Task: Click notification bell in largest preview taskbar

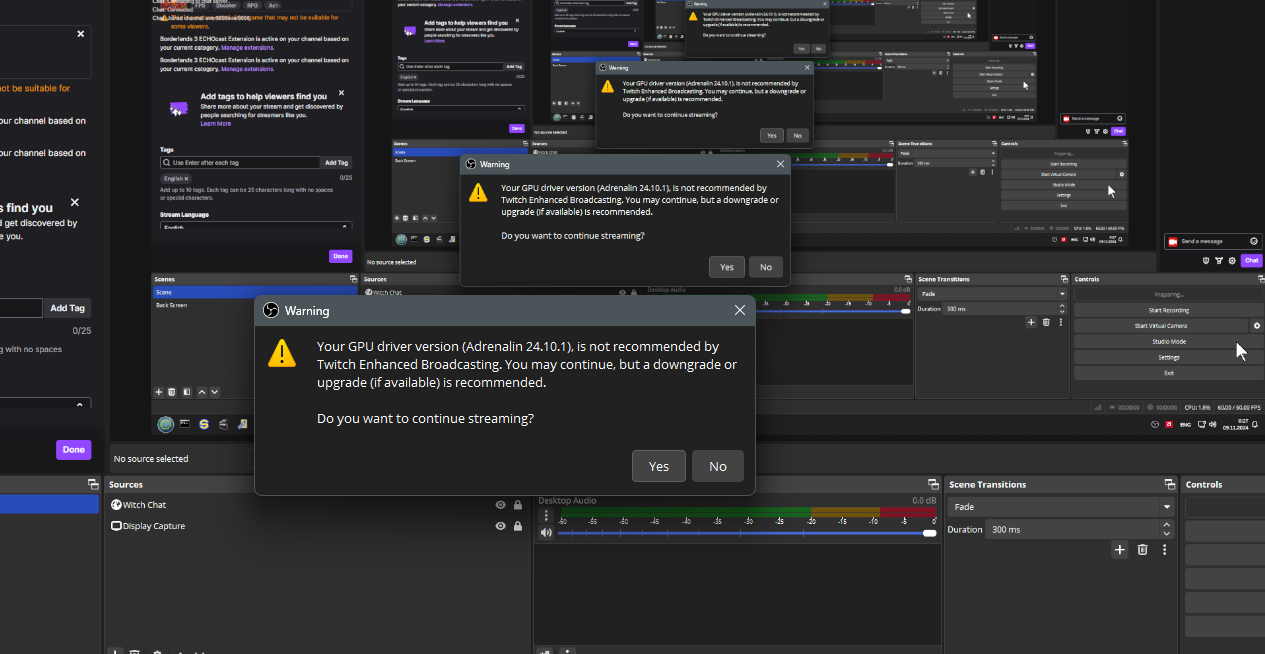Action: [1256, 424]
